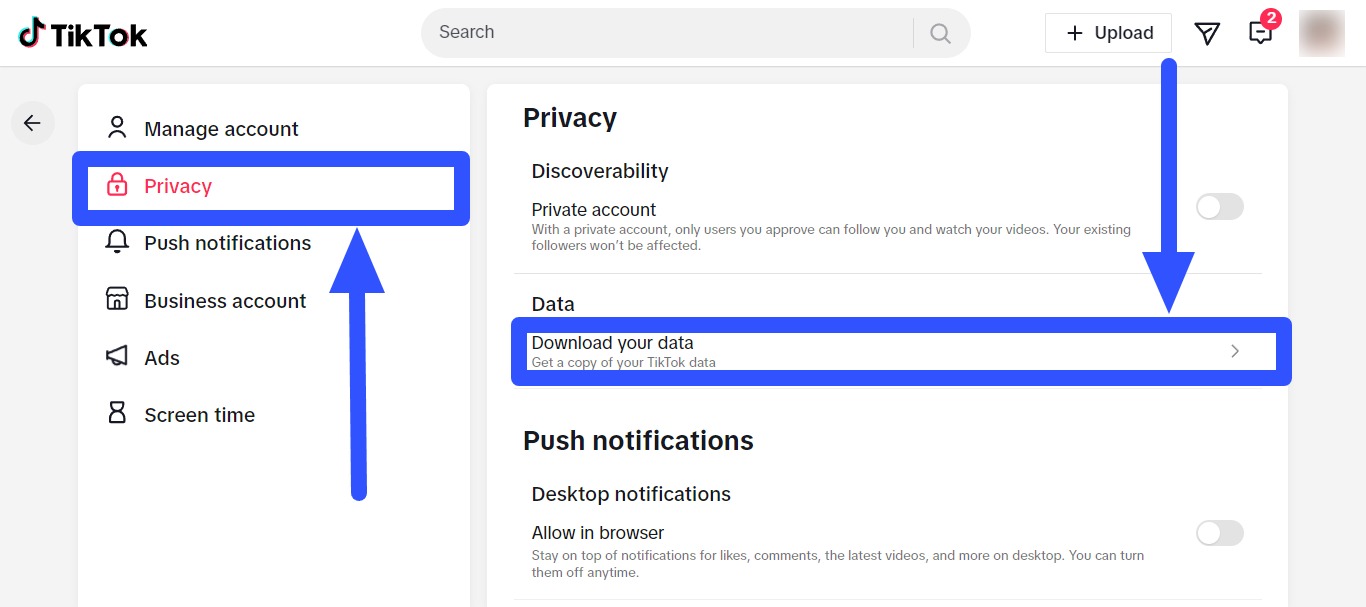
Task: Open the Download your data link
Action: [612, 344]
